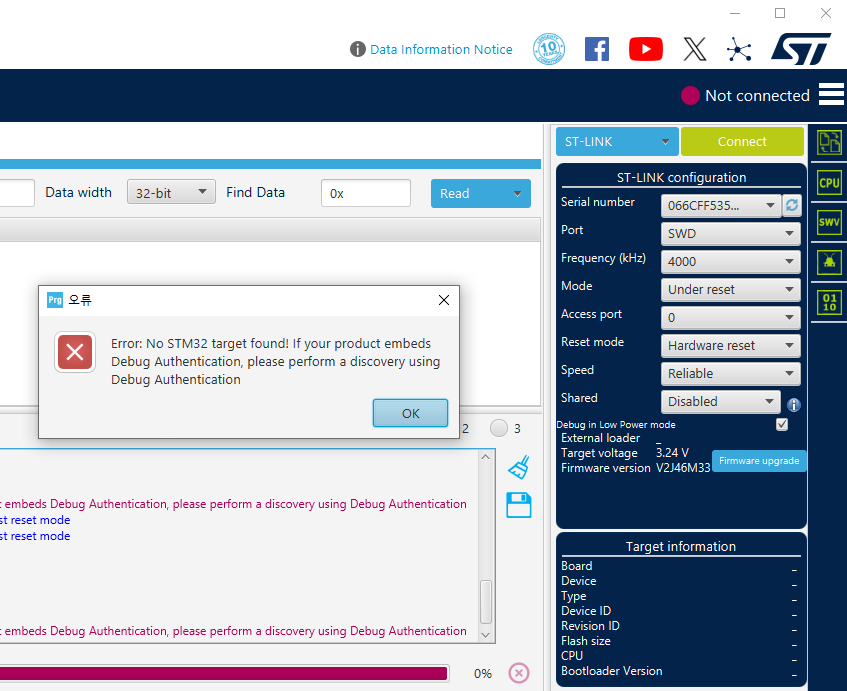Open the 10 years anniversary badge

pos(549,49)
